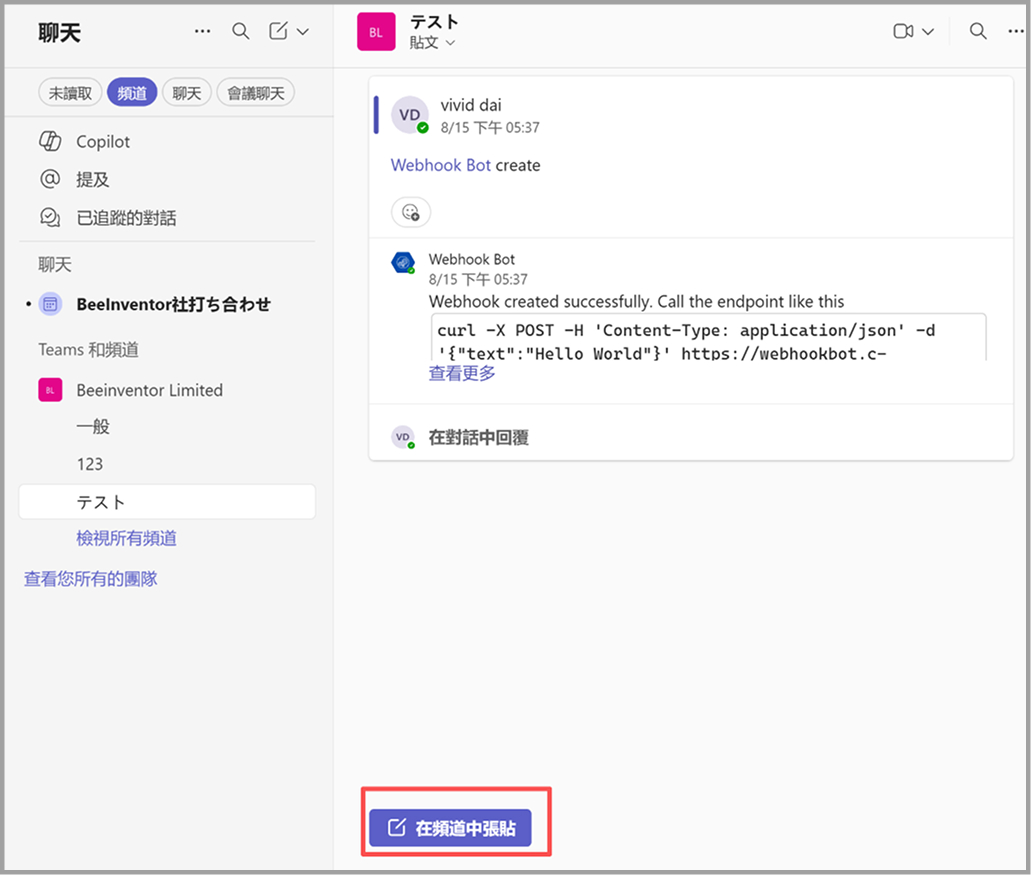Open the sidebar more options ellipsis
Image resolution: width=1031 pixels, height=875 pixels.
(x=203, y=31)
